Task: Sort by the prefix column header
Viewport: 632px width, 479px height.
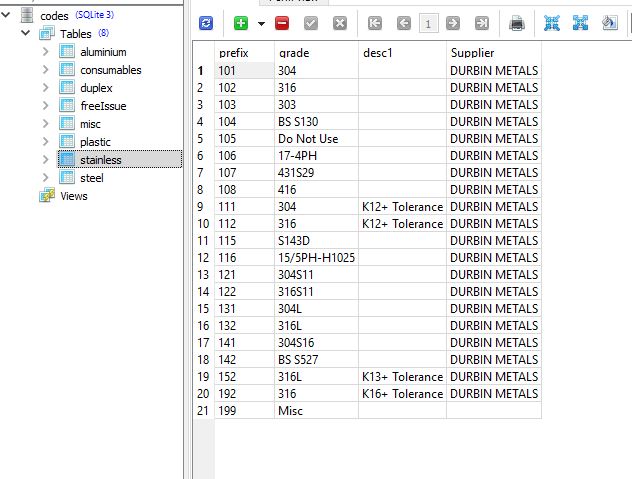Action: click(x=244, y=53)
